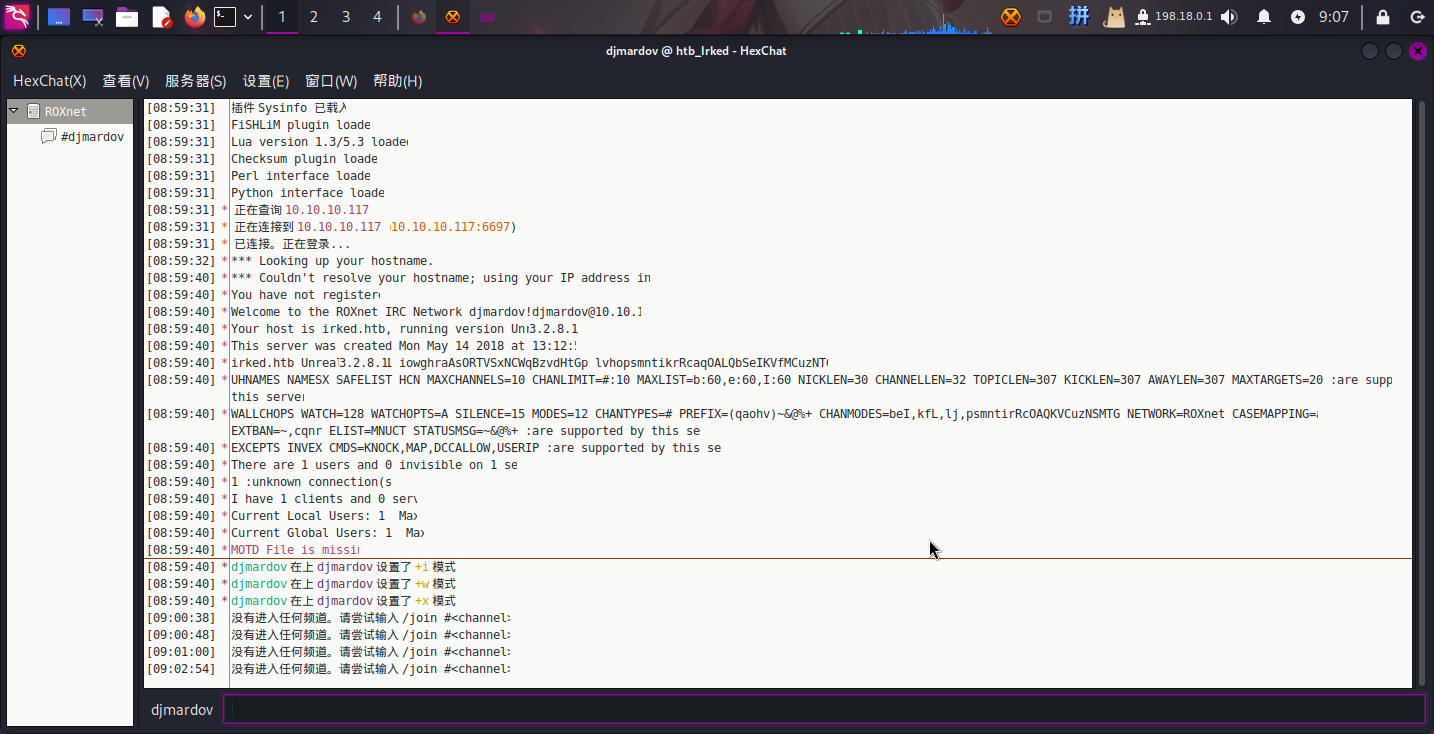Open the notifications bell icon
Image resolution: width=1434 pixels, height=734 pixels.
point(1264,17)
